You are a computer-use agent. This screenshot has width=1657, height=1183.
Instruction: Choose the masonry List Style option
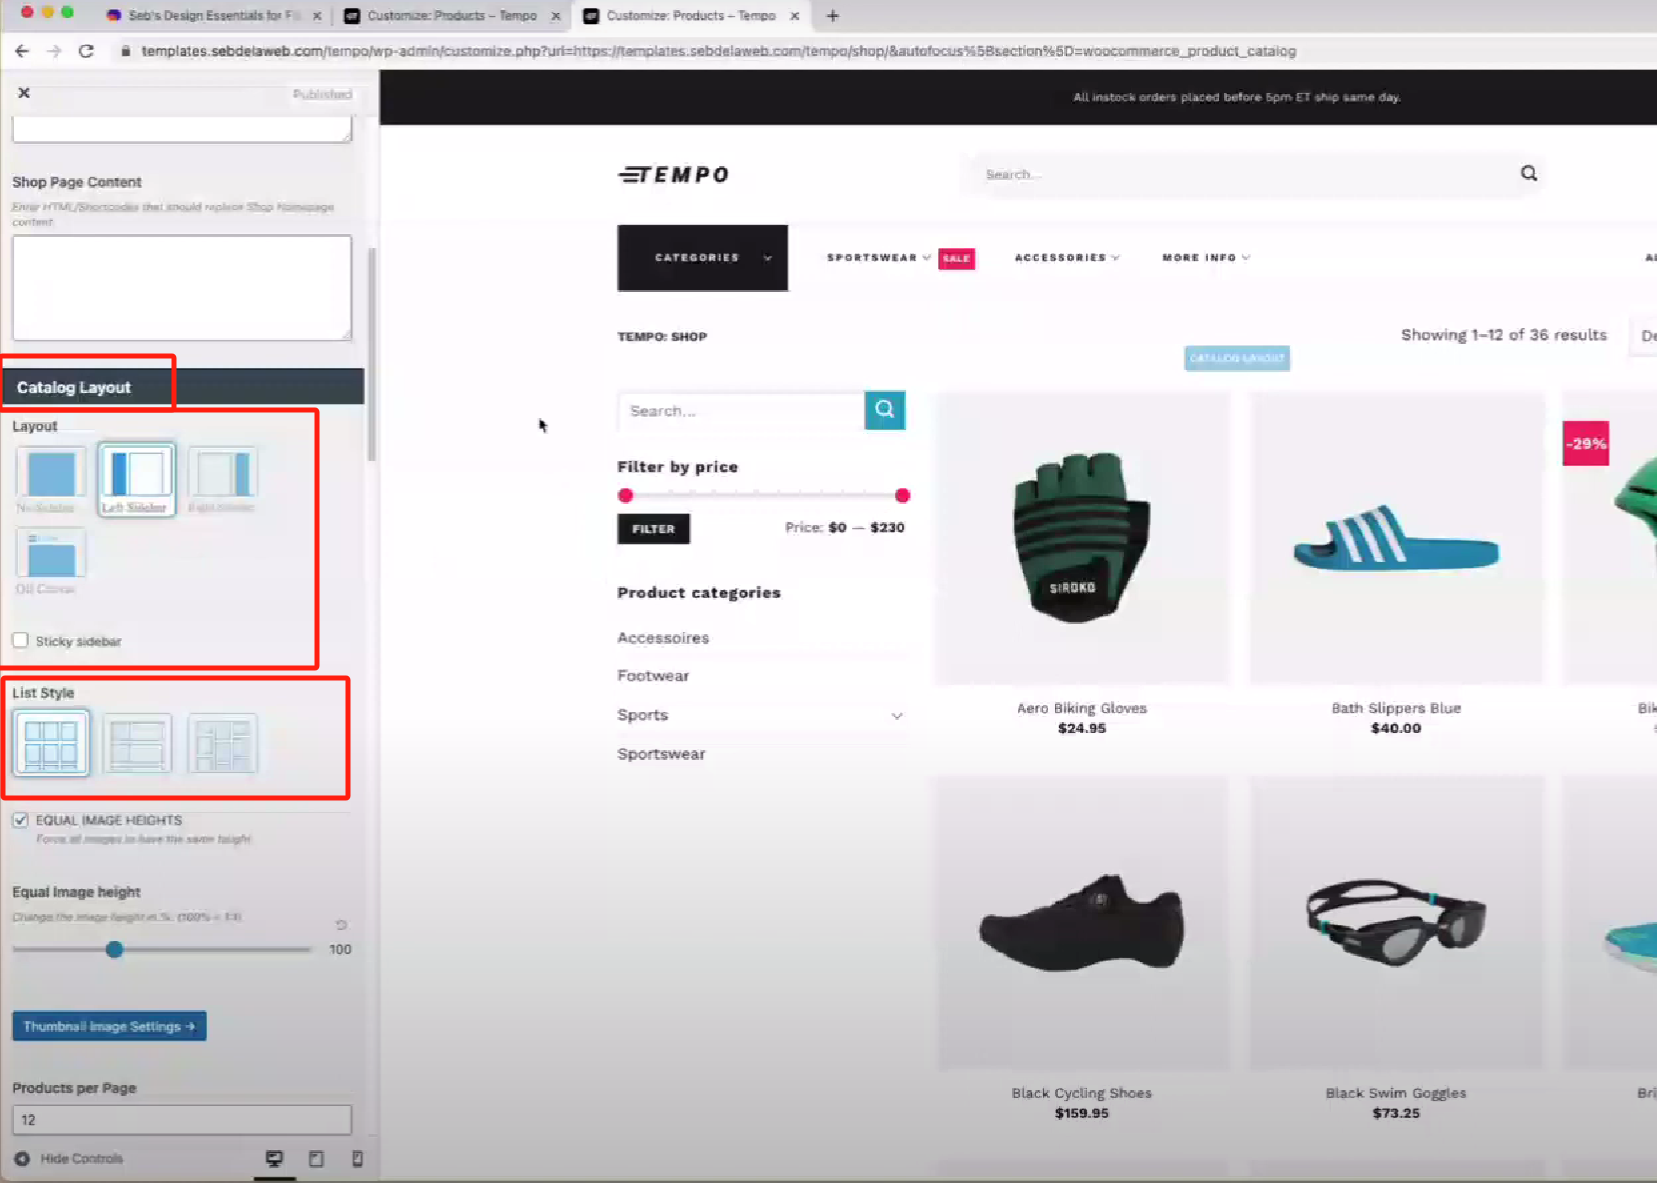tap(222, 742)
